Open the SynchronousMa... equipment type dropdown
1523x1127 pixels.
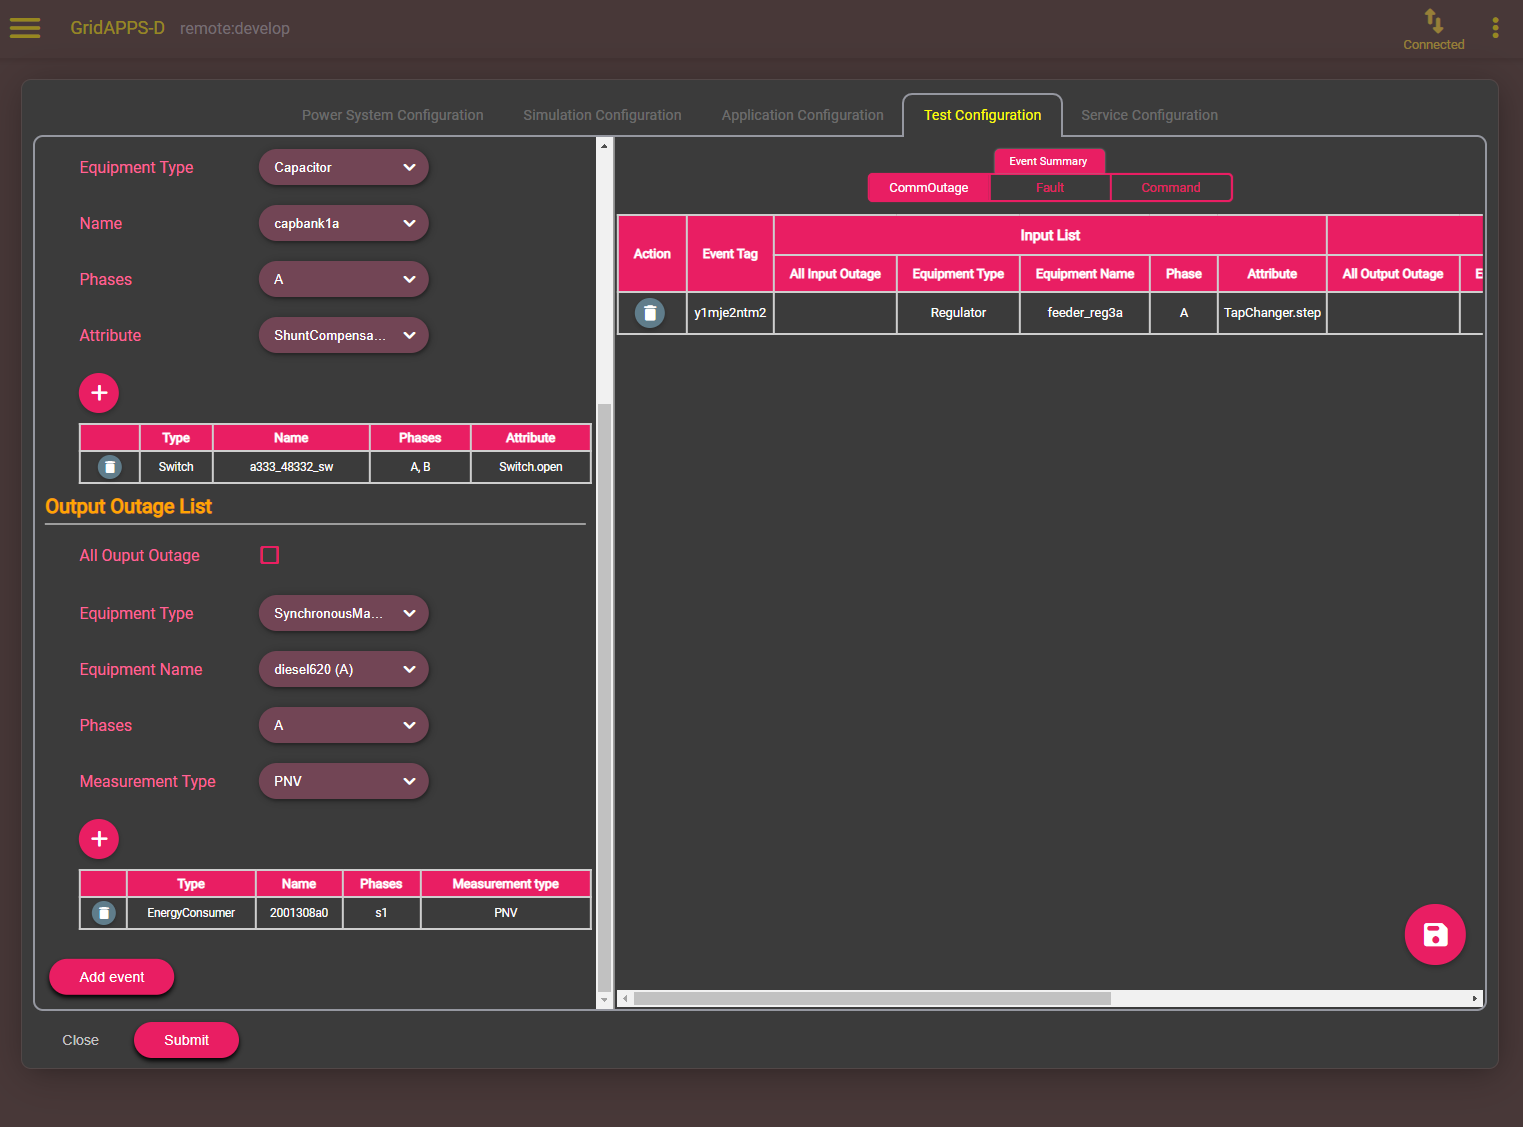point(344,613)
